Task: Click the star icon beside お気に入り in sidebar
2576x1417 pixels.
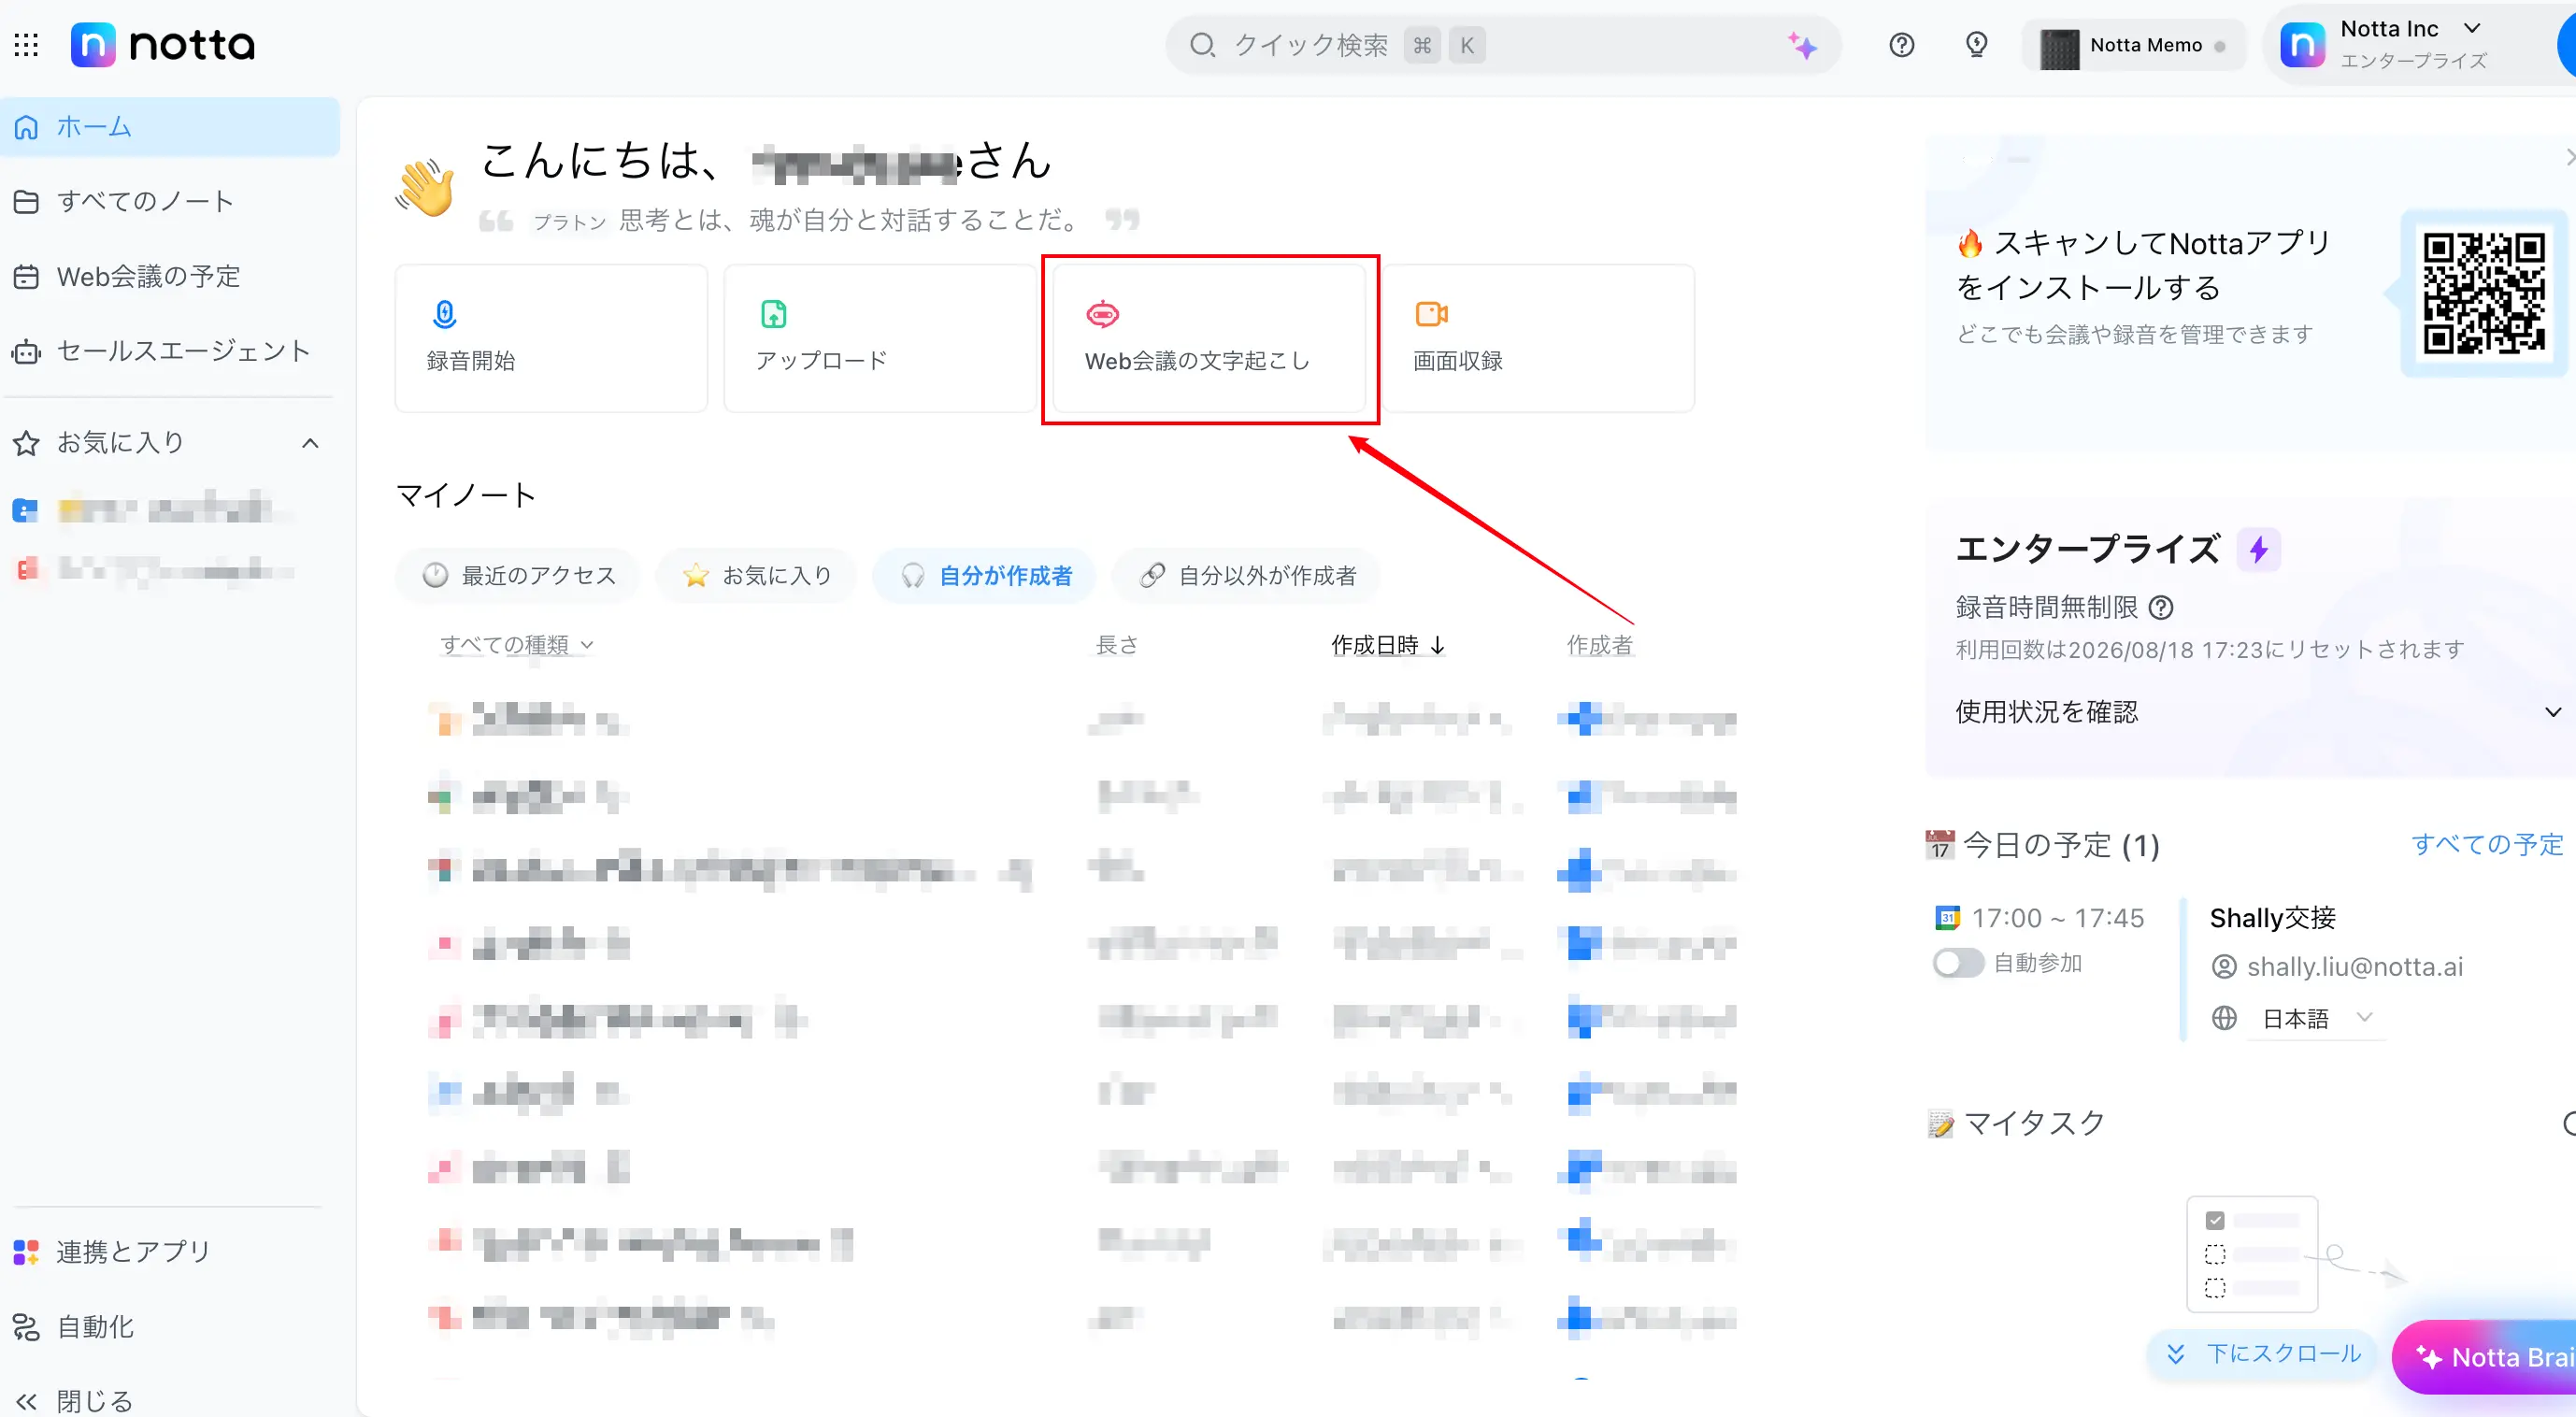Action: [26, 443]
